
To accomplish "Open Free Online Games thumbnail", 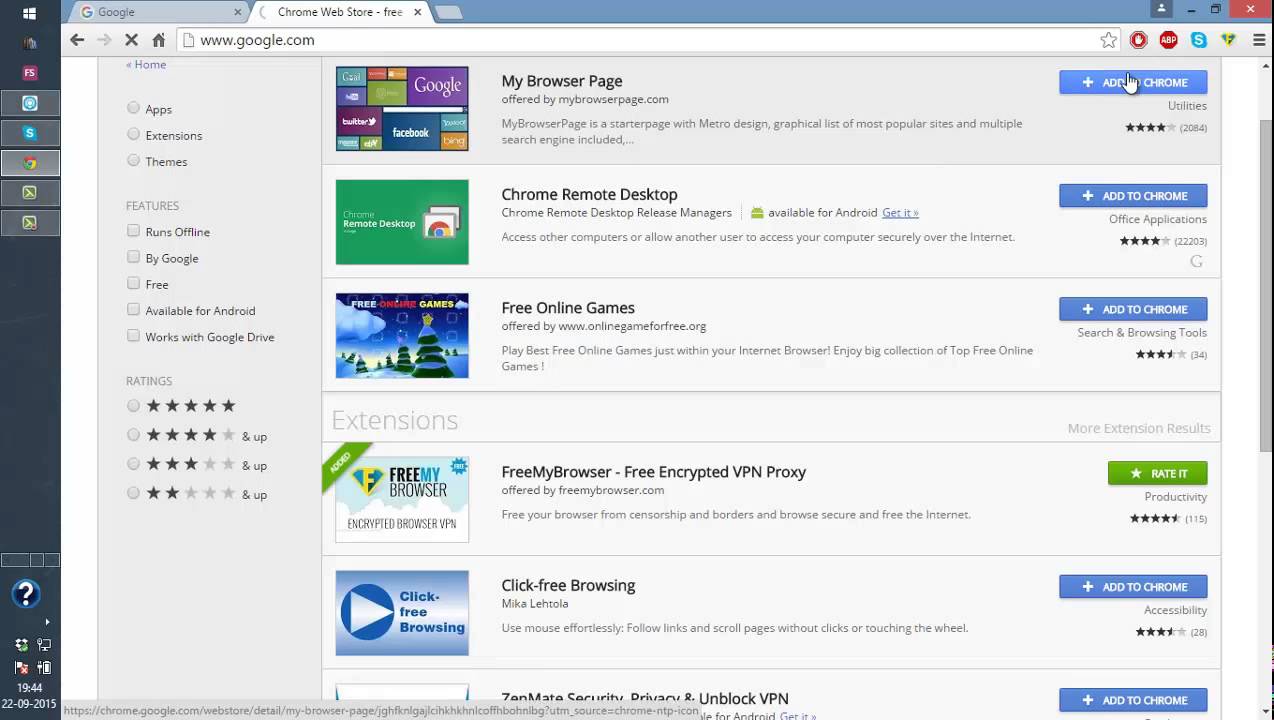I will click(402, 335).
